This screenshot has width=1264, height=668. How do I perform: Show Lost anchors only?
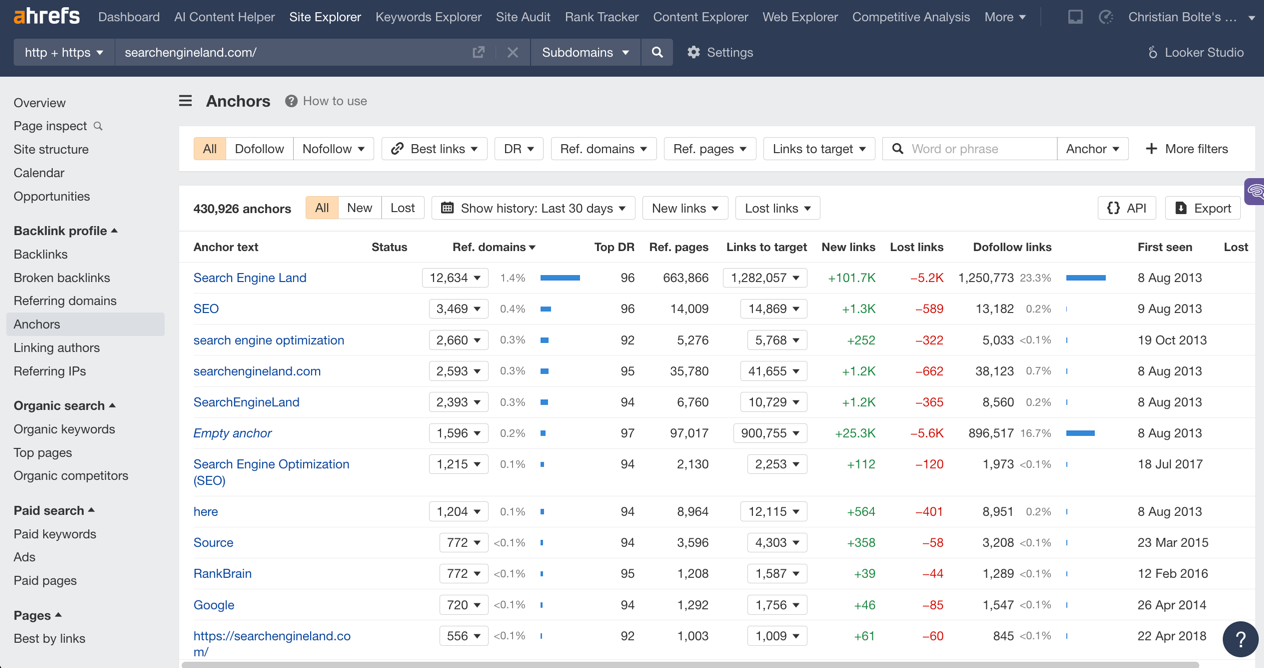tap(402, 208)
